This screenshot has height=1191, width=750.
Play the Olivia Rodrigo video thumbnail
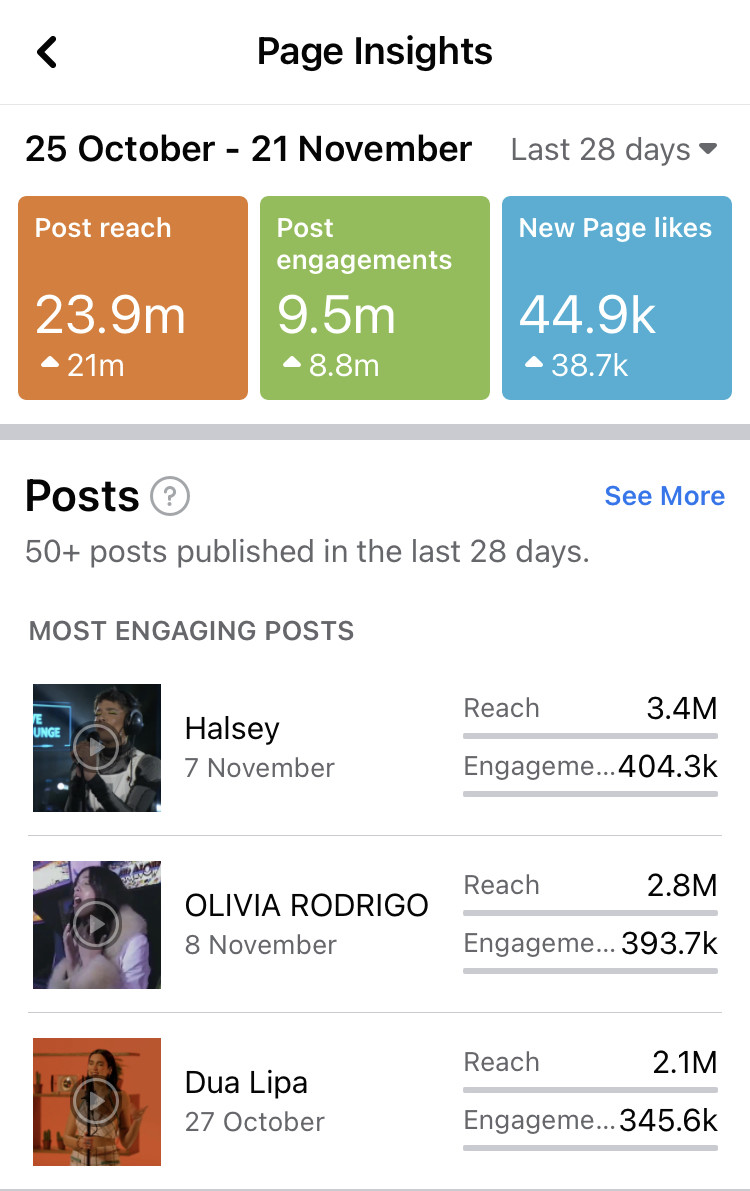pyautogui.click(x=97, y=925)
